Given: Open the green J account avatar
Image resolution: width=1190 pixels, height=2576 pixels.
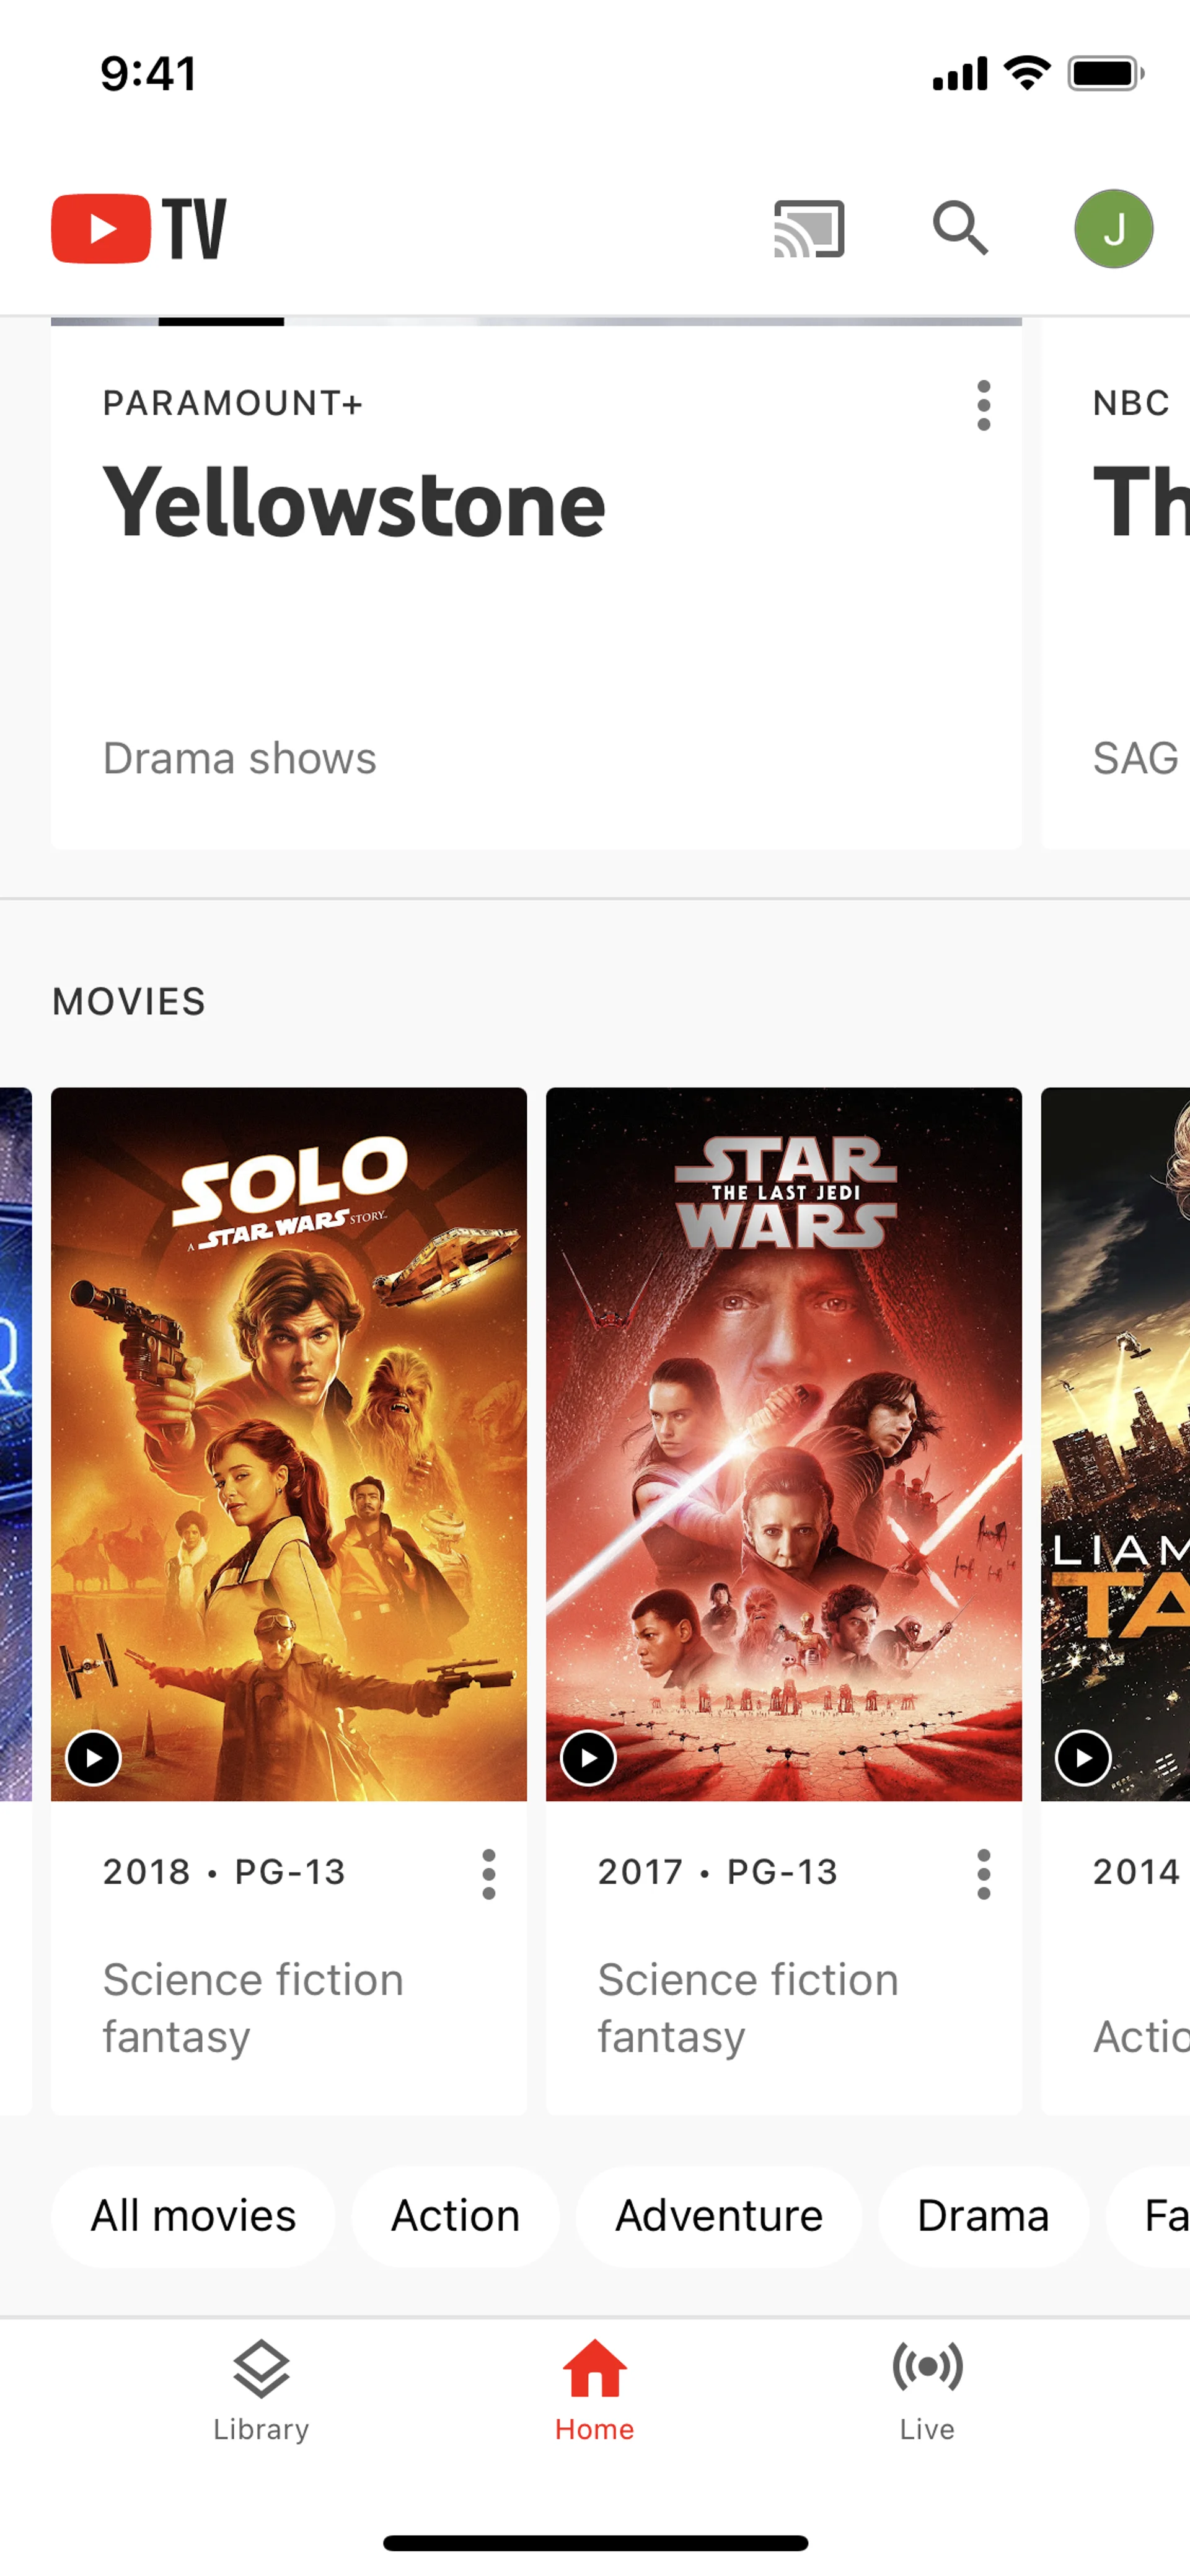Looking at the screenshot, I should pyautogui.click(x=1113, y=229).
